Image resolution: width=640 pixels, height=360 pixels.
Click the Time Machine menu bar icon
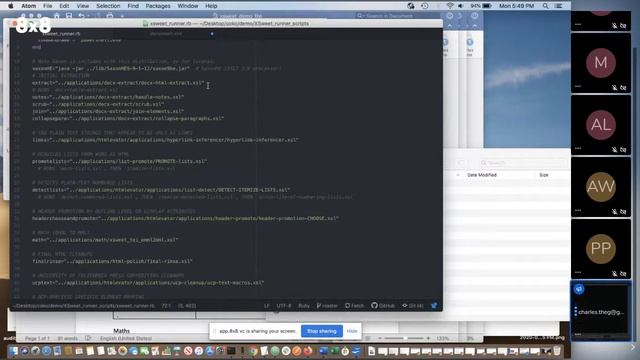point(424,6)
